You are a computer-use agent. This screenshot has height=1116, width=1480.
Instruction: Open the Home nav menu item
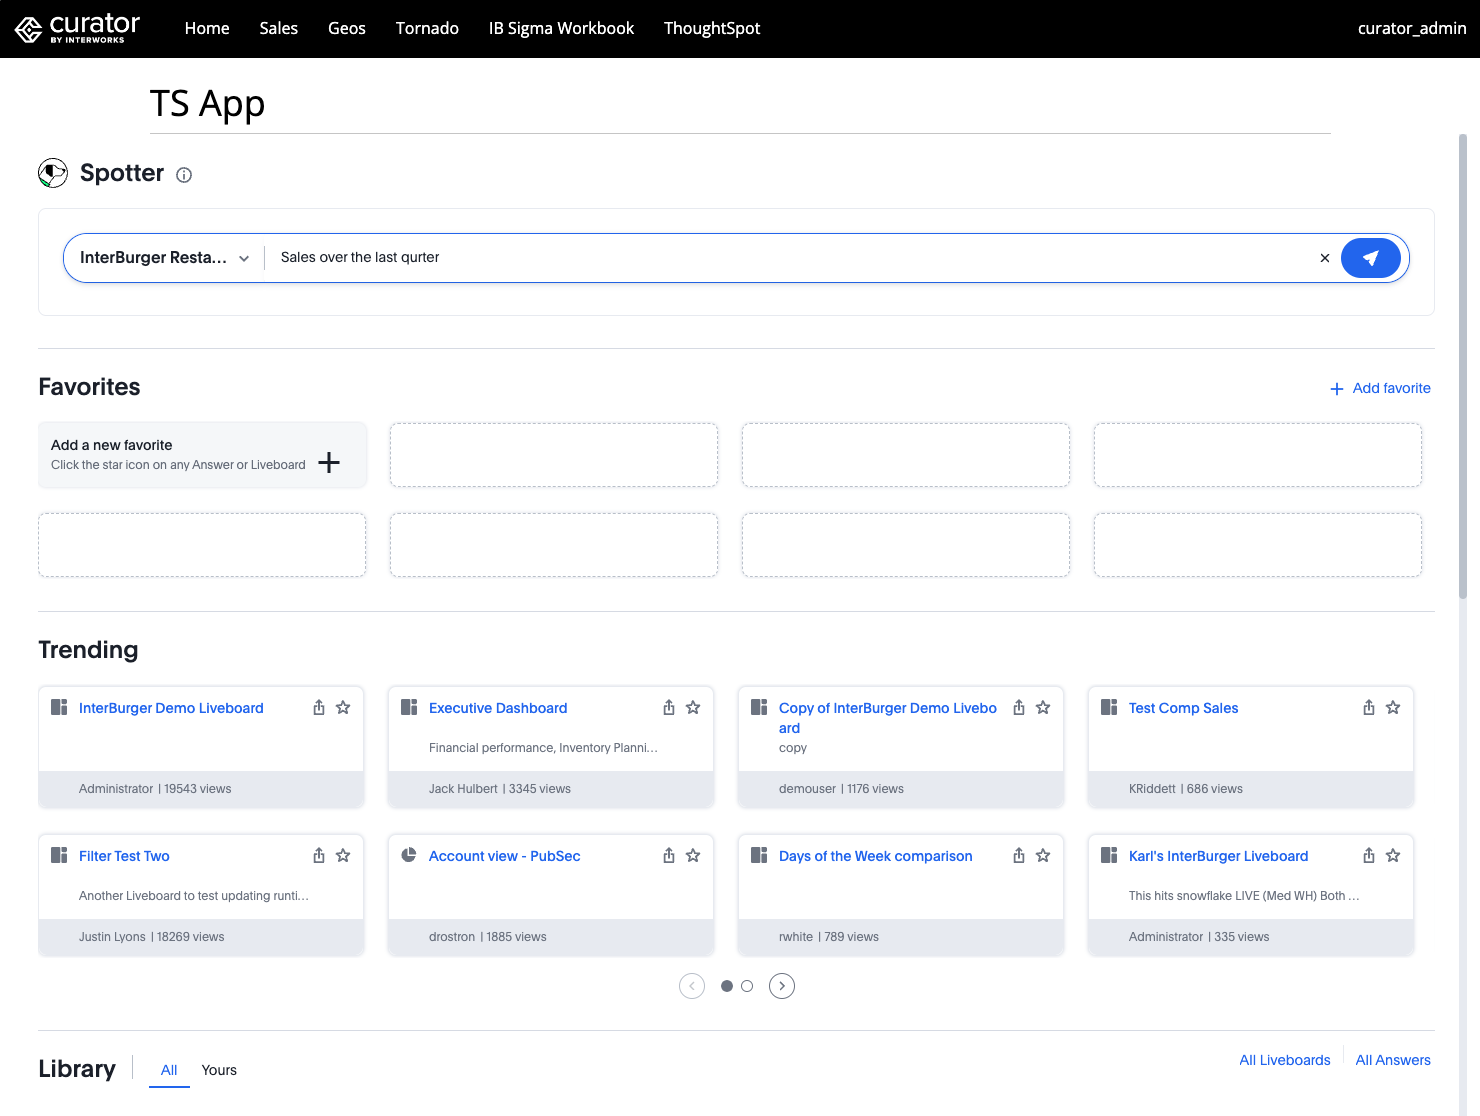click(x=207, y=28)
